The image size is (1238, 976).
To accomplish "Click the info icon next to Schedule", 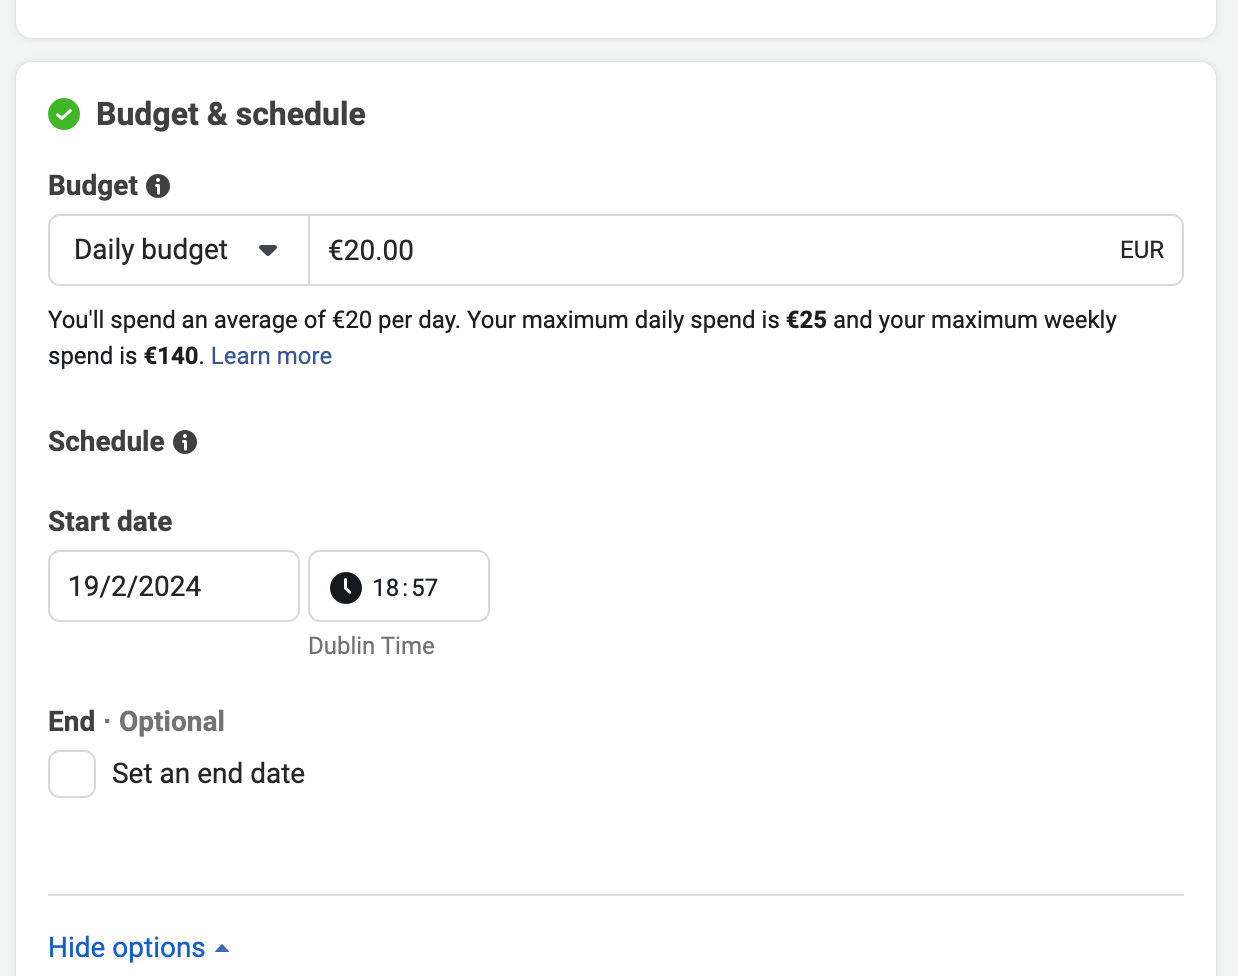I will point(185,442).
